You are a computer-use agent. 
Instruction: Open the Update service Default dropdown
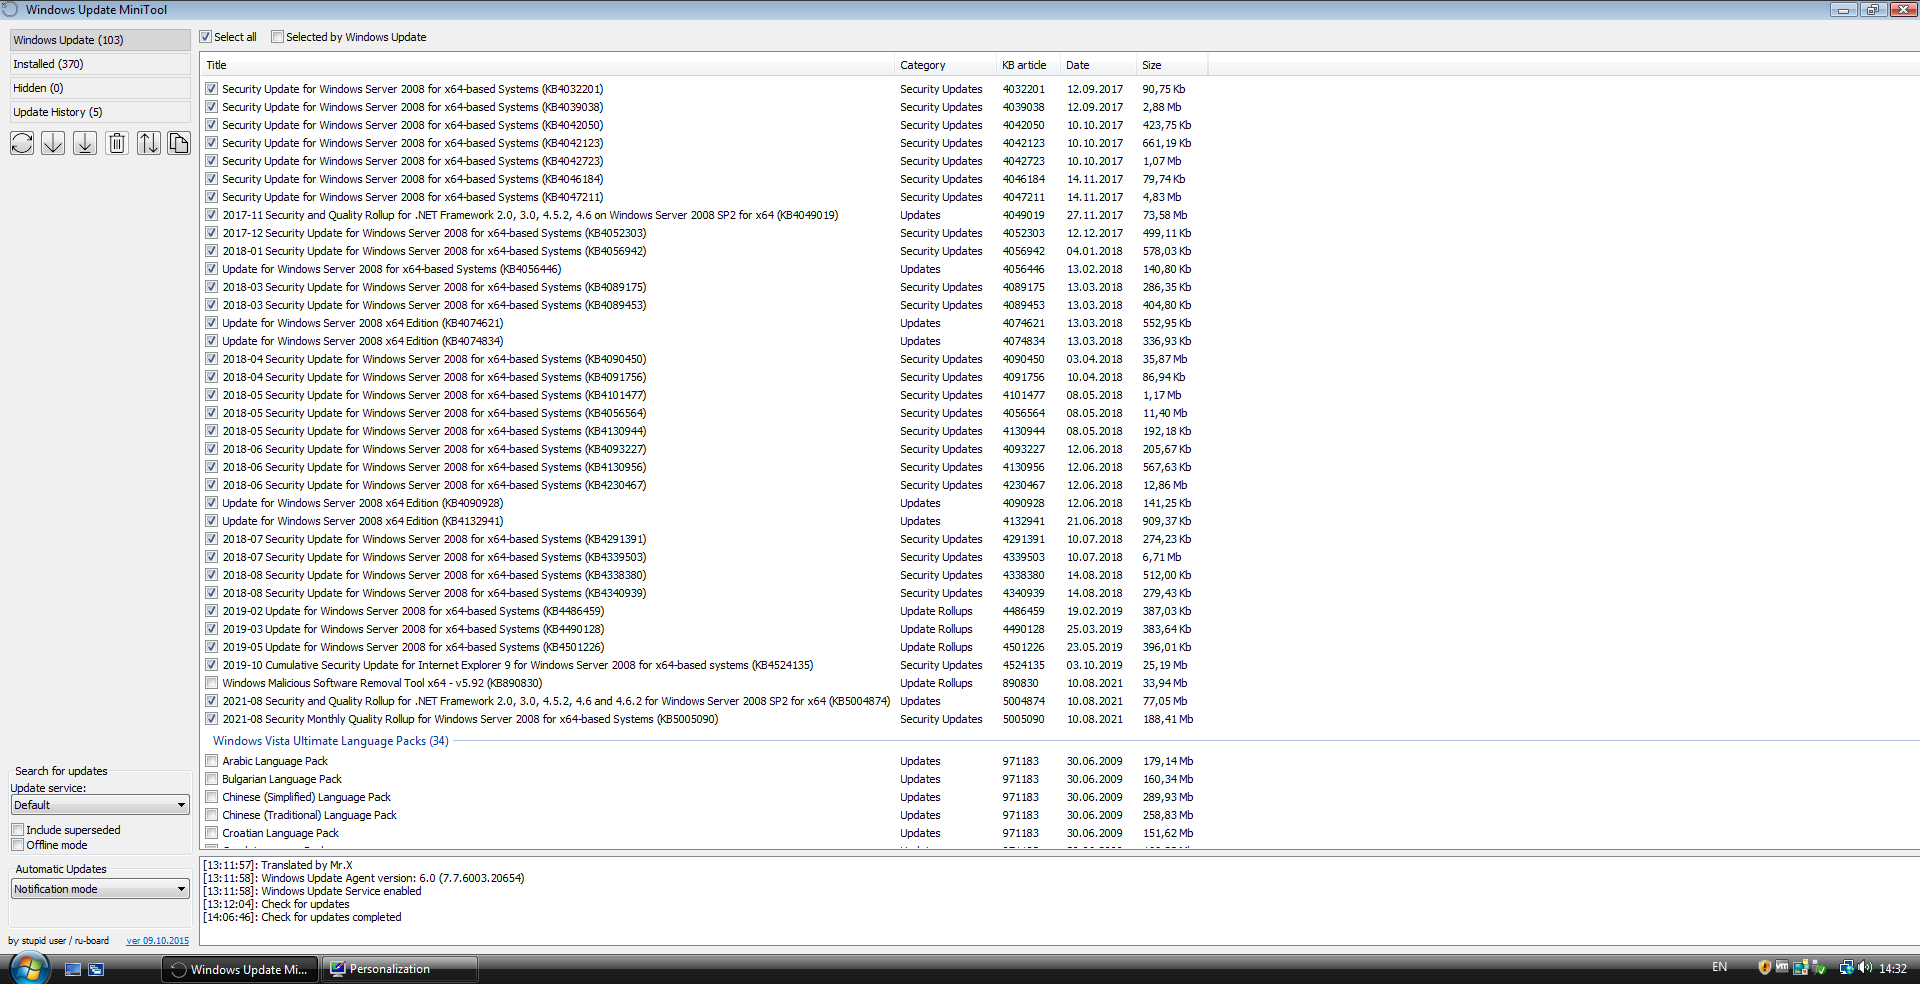(100, 805)
